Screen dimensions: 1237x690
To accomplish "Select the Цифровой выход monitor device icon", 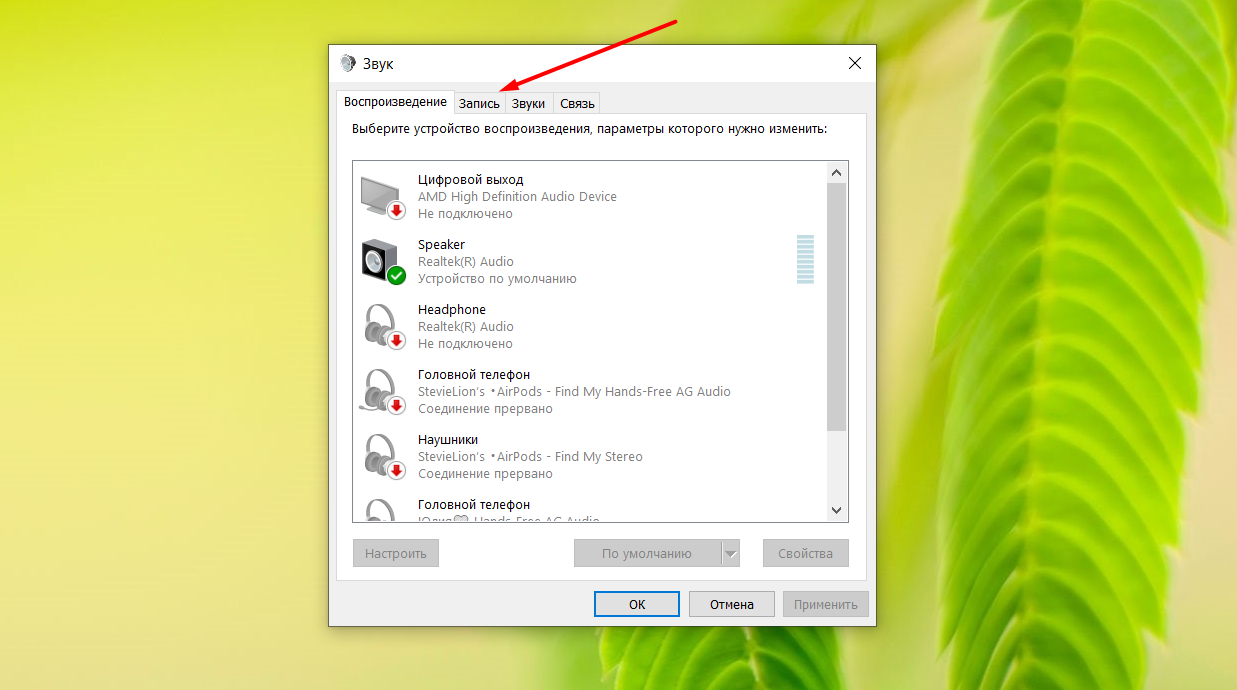I will (x=382, y=197).
